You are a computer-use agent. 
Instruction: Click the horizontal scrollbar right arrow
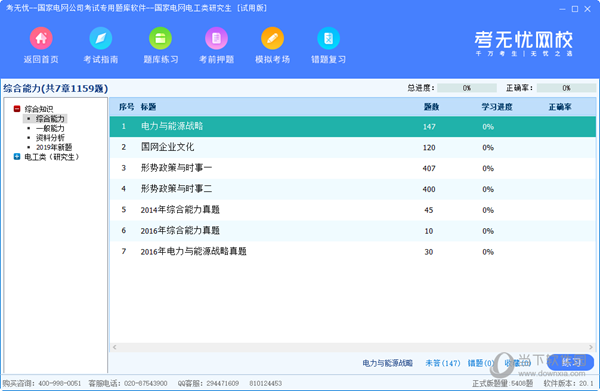point(591,347)
